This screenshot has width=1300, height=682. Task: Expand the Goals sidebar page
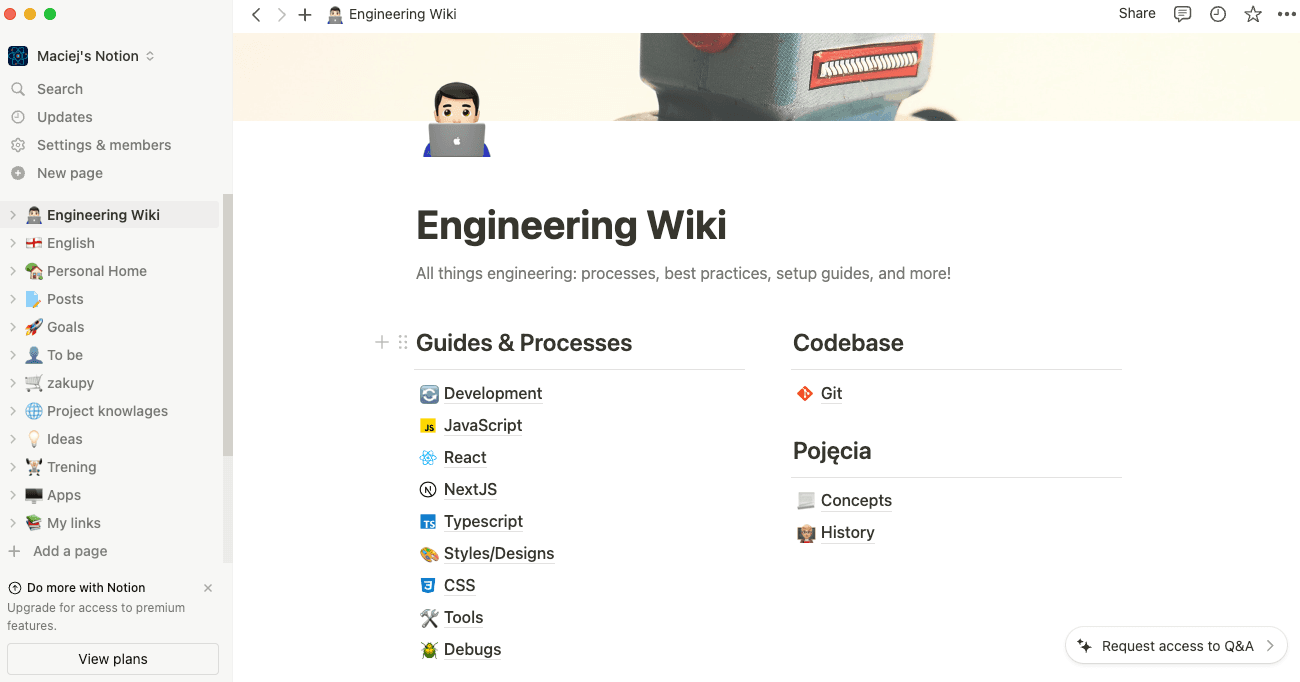[x=13, y=327]
